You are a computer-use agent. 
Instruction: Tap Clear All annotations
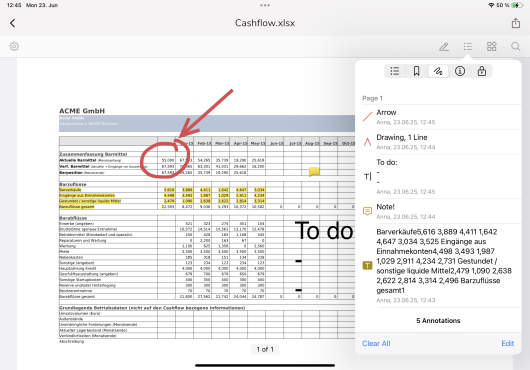pyautogui.click(x=376, y=343)
